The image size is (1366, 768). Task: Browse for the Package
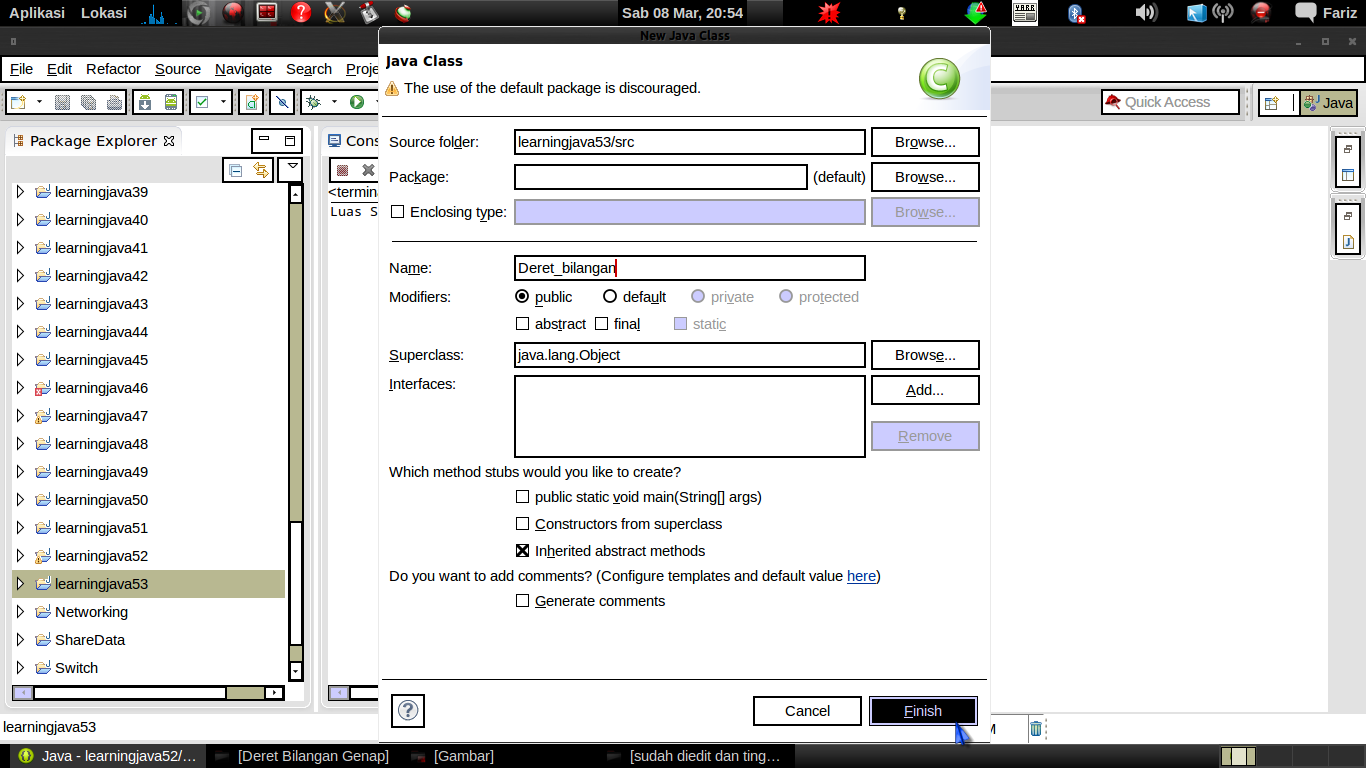(x=925, y=177)
